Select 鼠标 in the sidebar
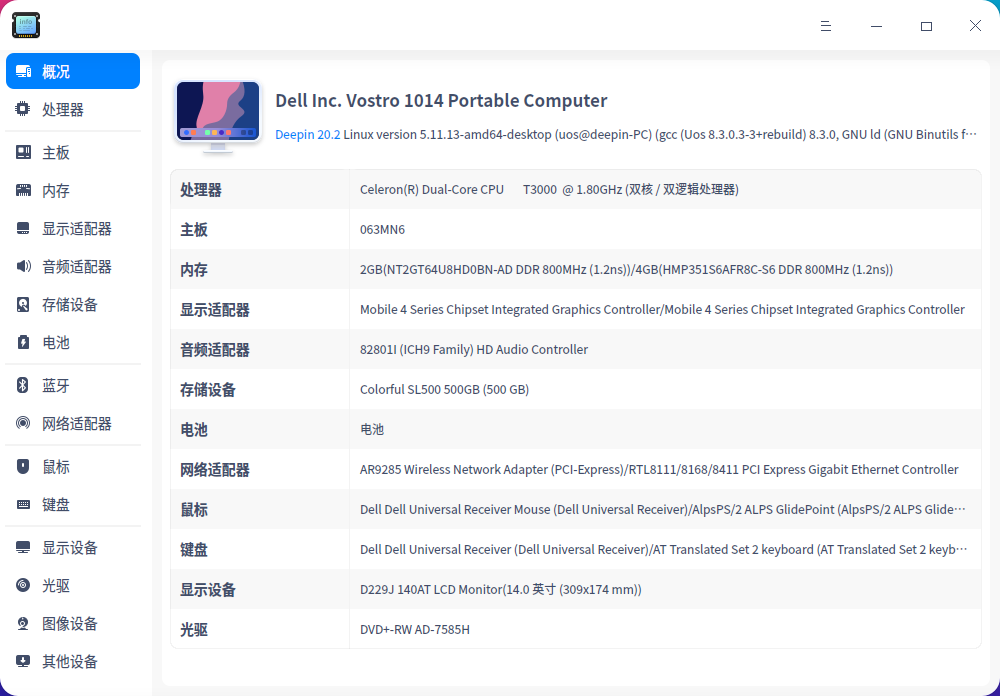The height and width of the screenshot is (696, 1000). (x=73, y=466)
